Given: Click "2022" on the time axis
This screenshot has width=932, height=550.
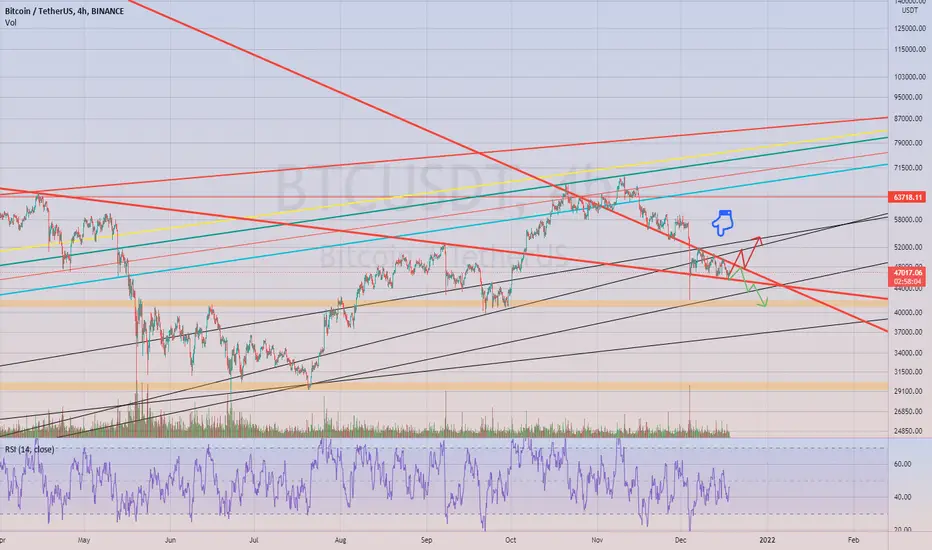Looking at the screenshot, I should pyautogui.click(x=767, y=540).
